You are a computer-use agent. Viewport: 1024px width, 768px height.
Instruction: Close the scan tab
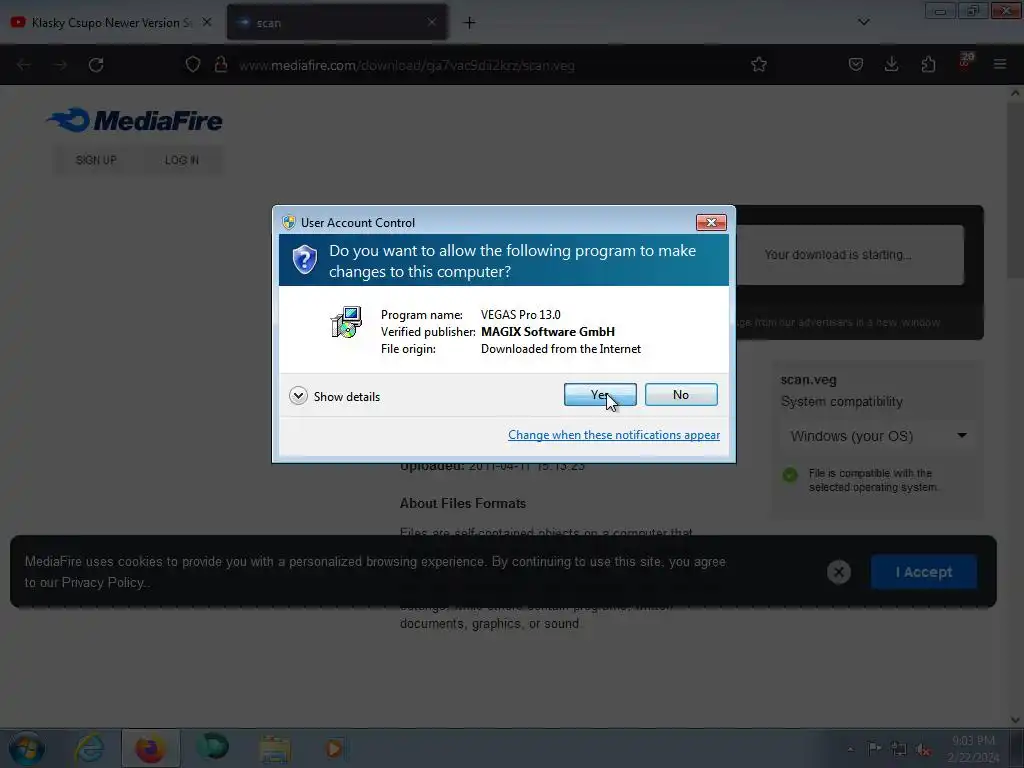point(432,22)
